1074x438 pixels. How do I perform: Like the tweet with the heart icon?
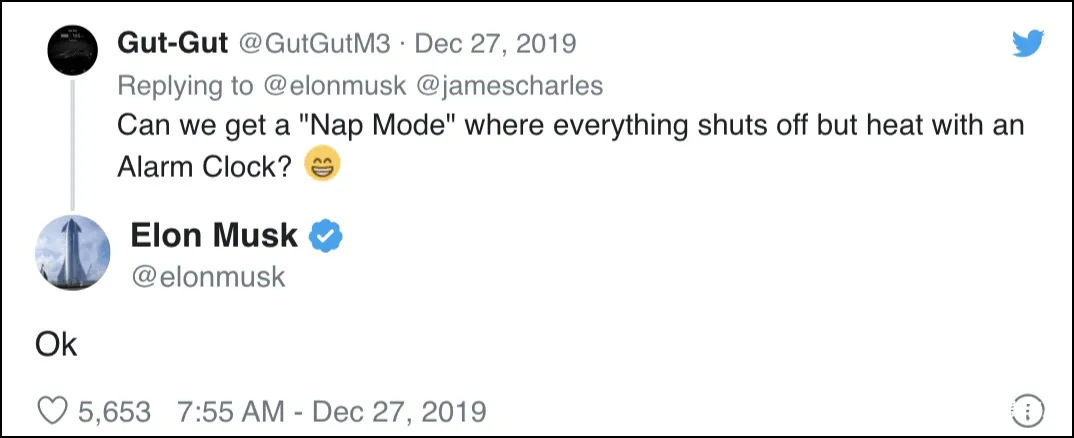tap(52, 410)
